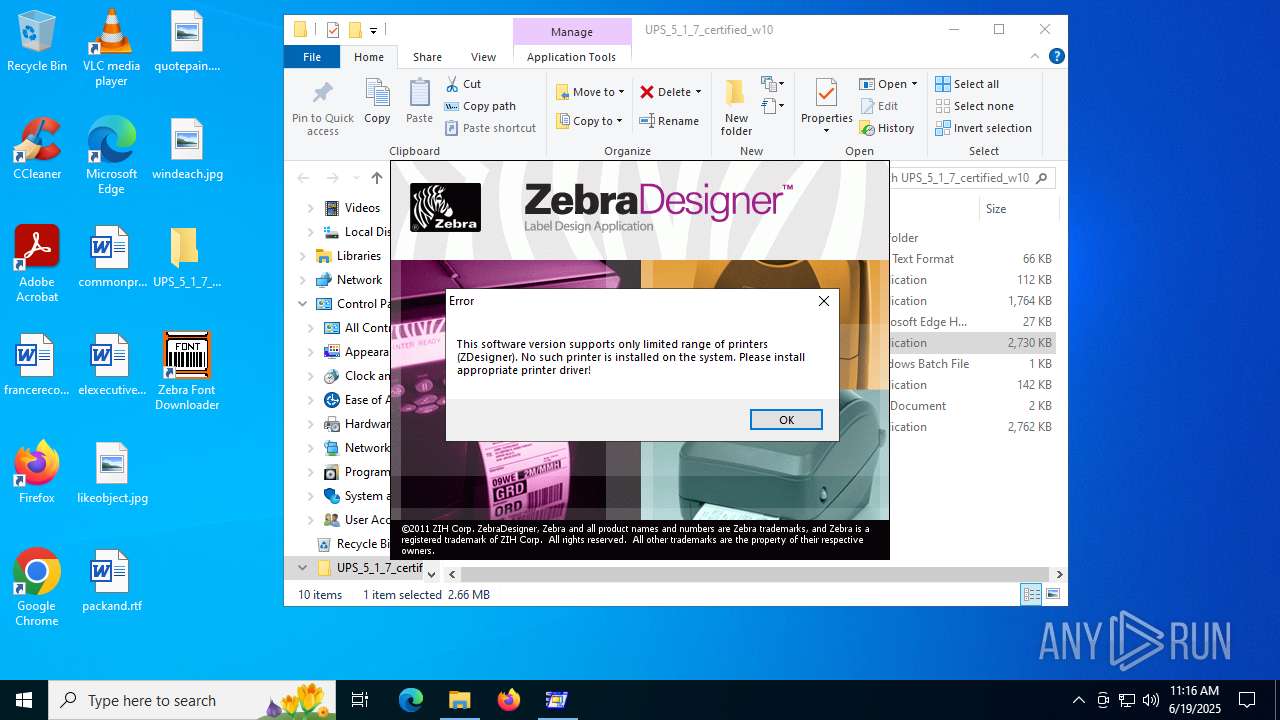The height and width of the screenshot is (720, 1280).
Task: Open File Explorer taskbar icon
Action: click(x=459, y=700)
